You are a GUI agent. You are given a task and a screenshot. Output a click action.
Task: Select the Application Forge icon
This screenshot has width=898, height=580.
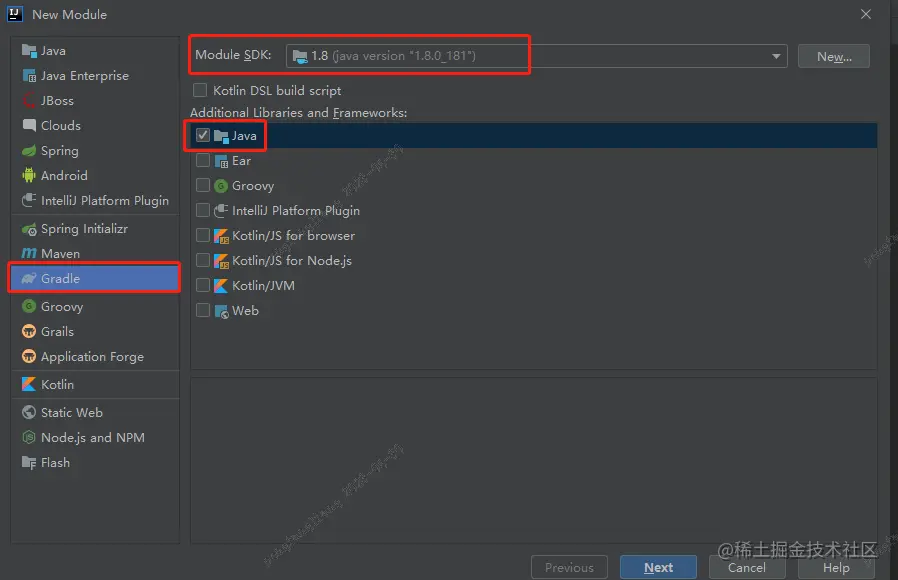(29, 357)
